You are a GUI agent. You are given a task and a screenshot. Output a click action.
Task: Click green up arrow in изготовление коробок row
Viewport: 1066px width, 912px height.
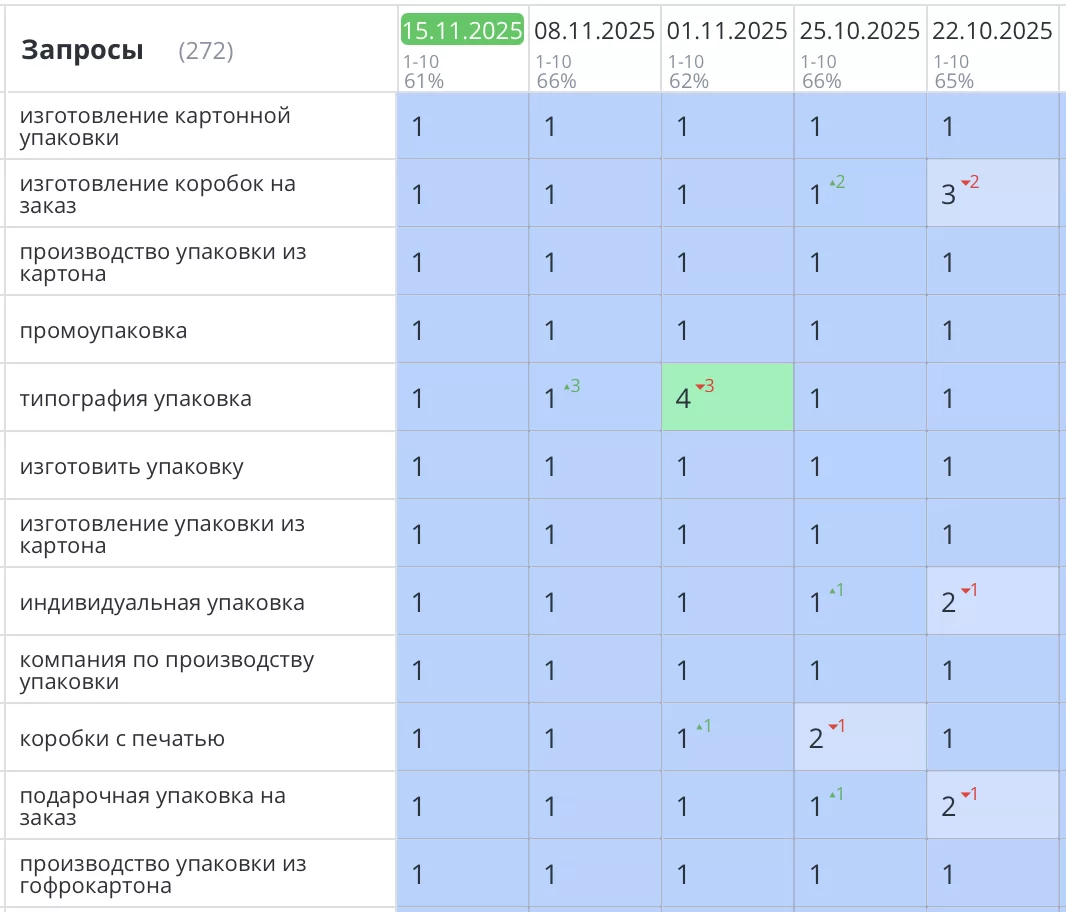click(832, 183)
